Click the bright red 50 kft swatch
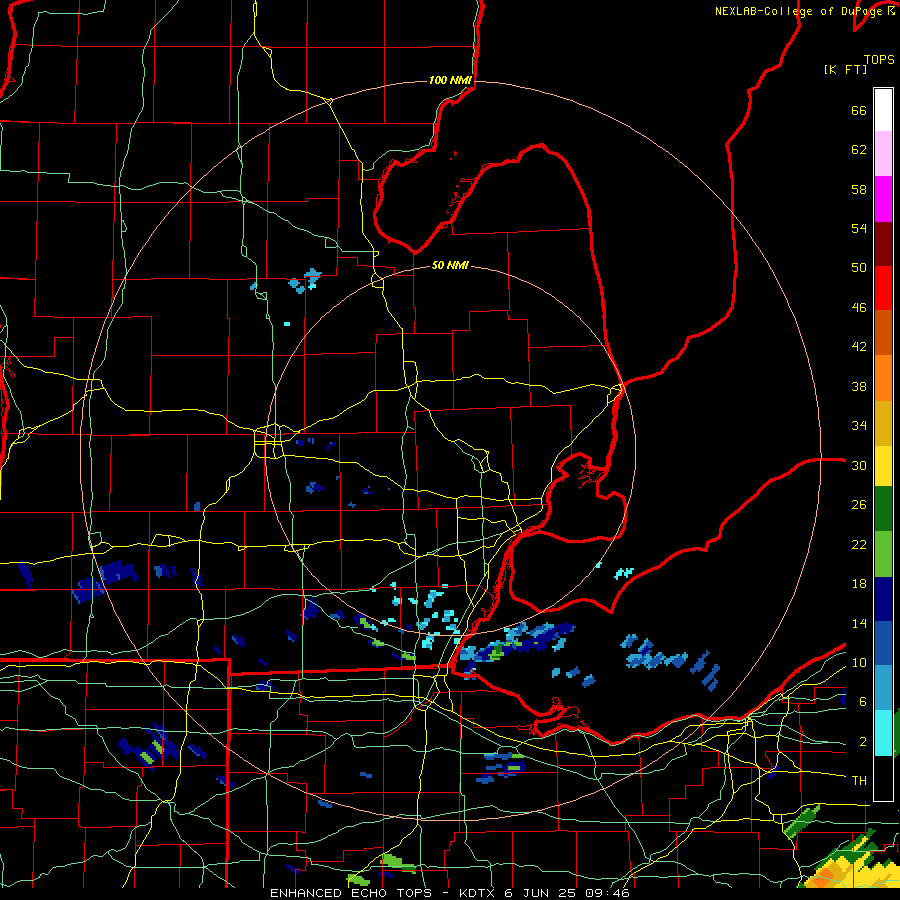The width and height of the screenshot is (900, 900). point(883,288)
